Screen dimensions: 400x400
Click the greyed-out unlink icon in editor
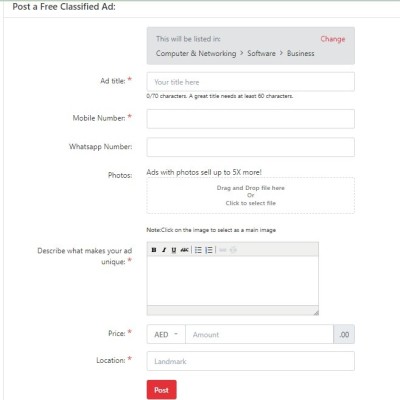[233, 250]
